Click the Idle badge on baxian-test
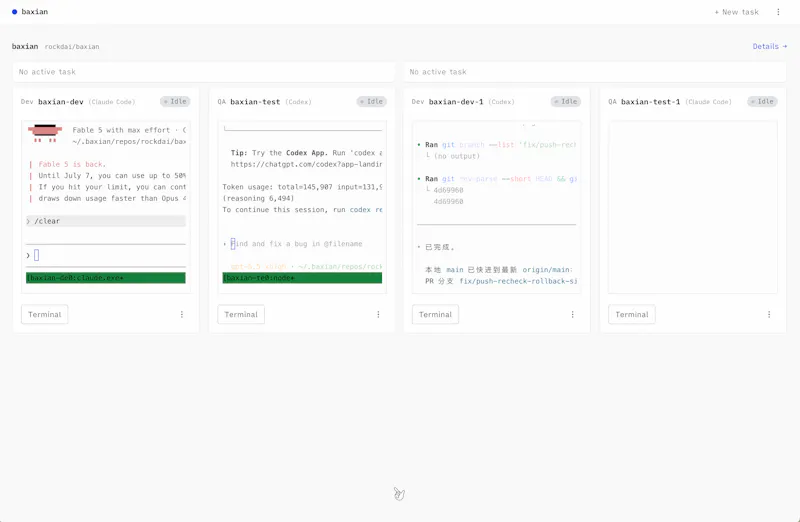Image resolution: width=800 pixels, height=522 pixels. tap(371, 102)
